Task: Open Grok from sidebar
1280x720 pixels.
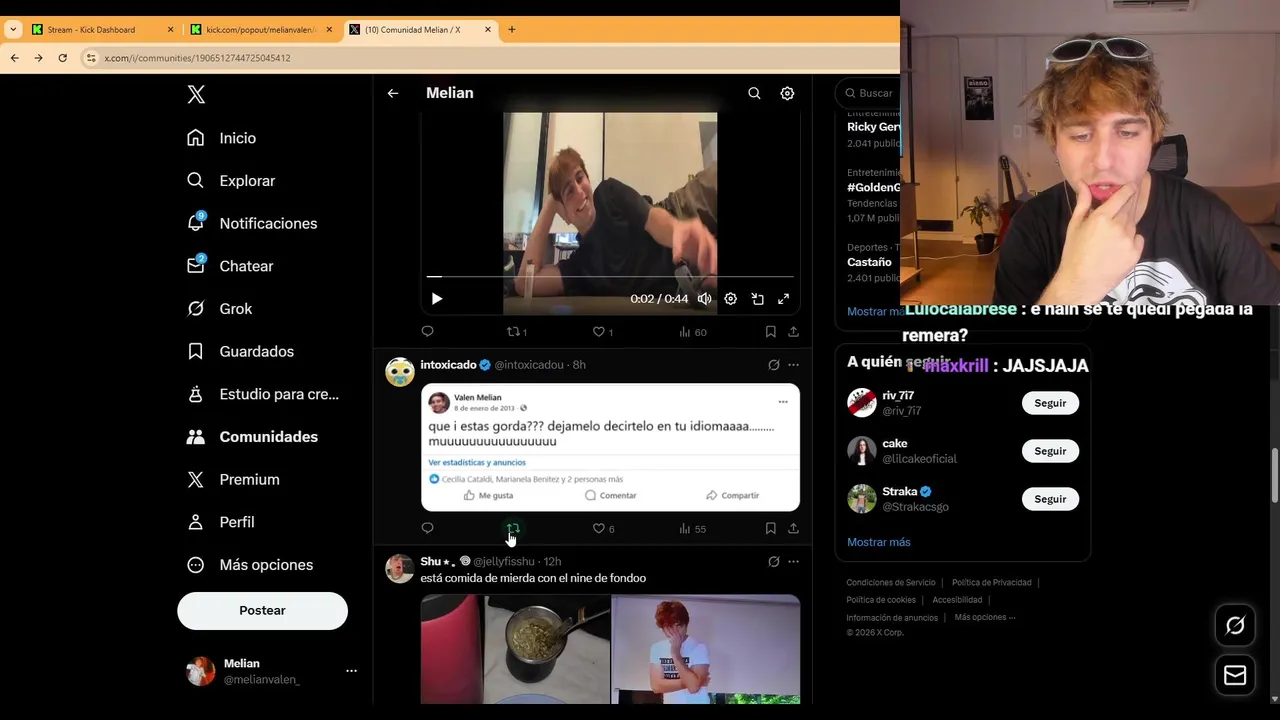Action: click(220, 309)
